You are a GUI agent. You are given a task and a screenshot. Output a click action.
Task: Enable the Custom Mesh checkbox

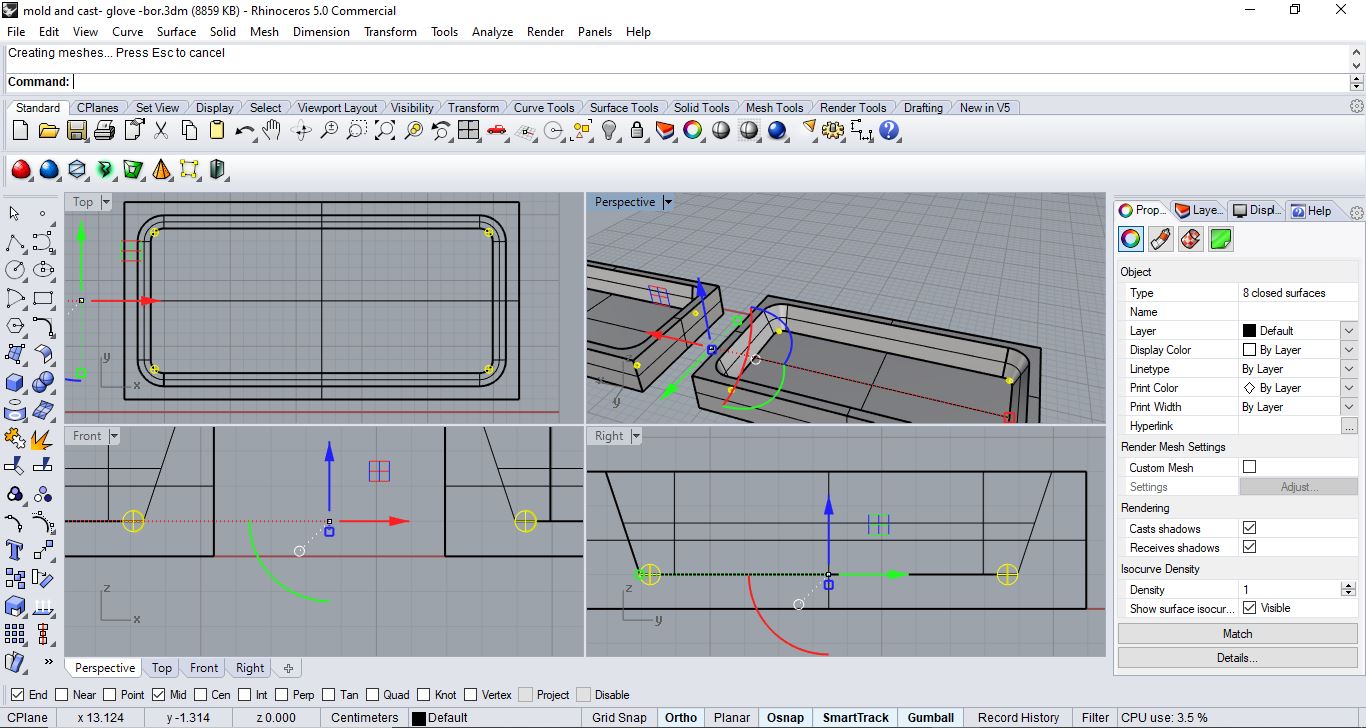(x=1249, y=467)
